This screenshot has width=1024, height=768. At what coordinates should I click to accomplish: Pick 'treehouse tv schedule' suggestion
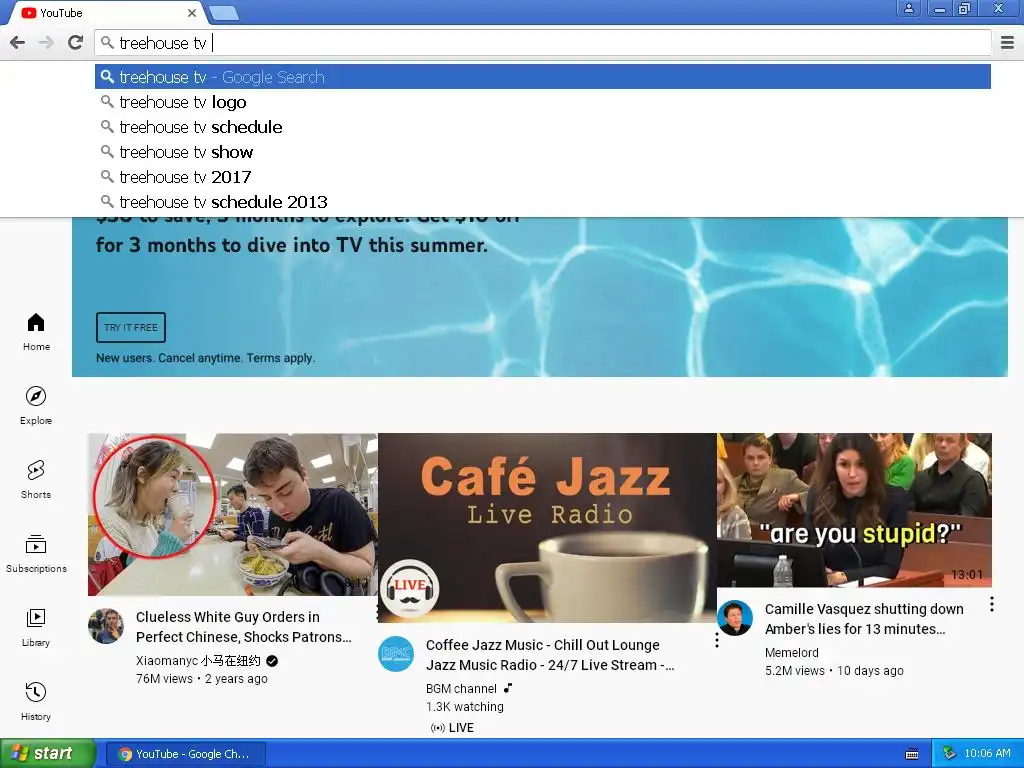(543, 127)
